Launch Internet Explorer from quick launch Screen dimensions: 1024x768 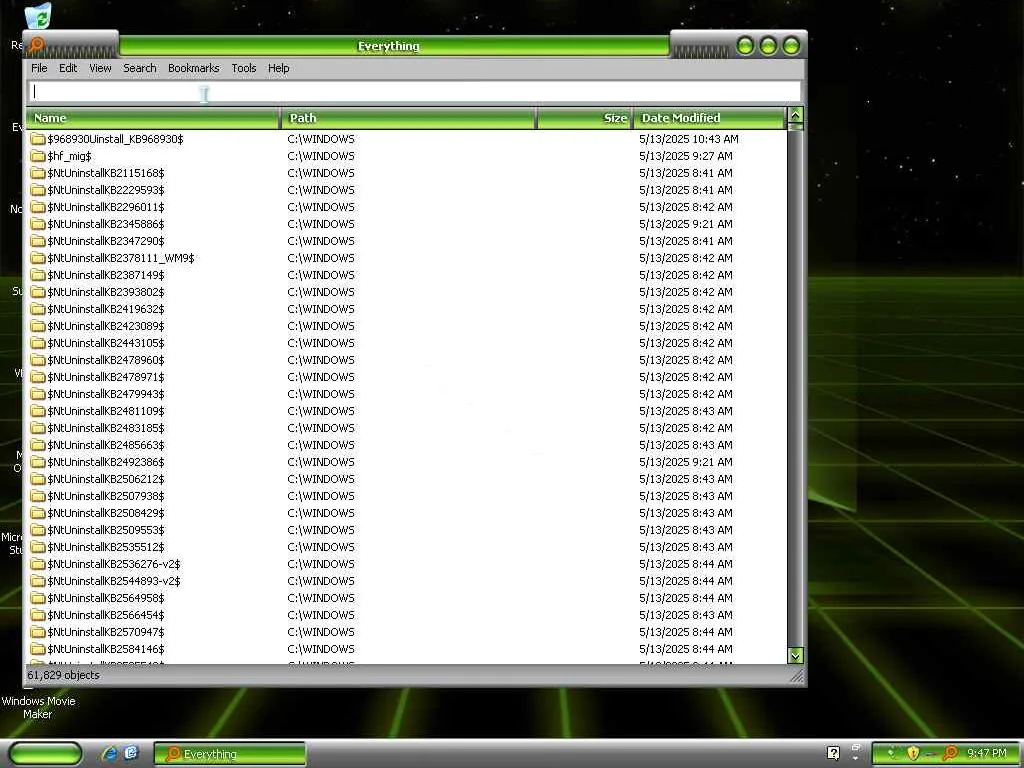[109, 753]
